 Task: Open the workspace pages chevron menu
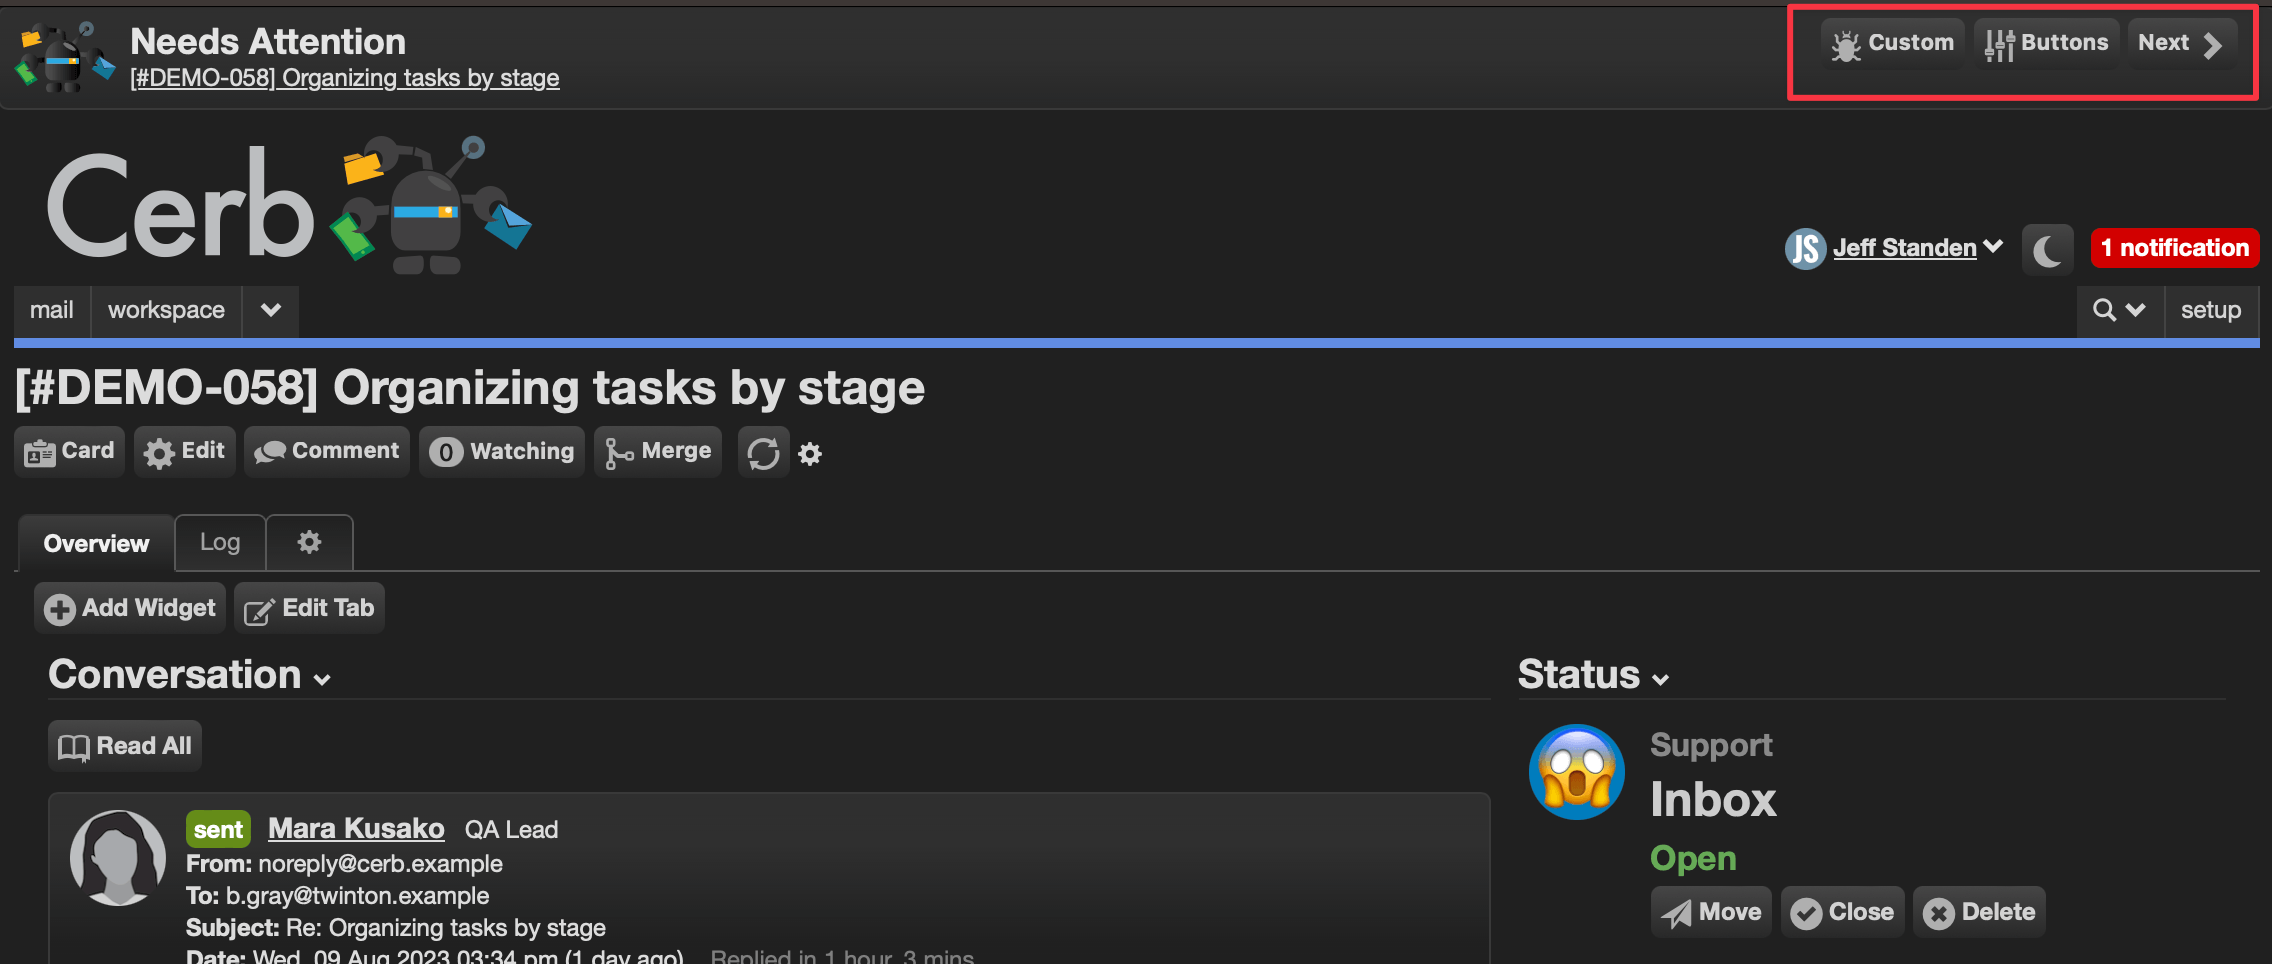pos(270,311)
